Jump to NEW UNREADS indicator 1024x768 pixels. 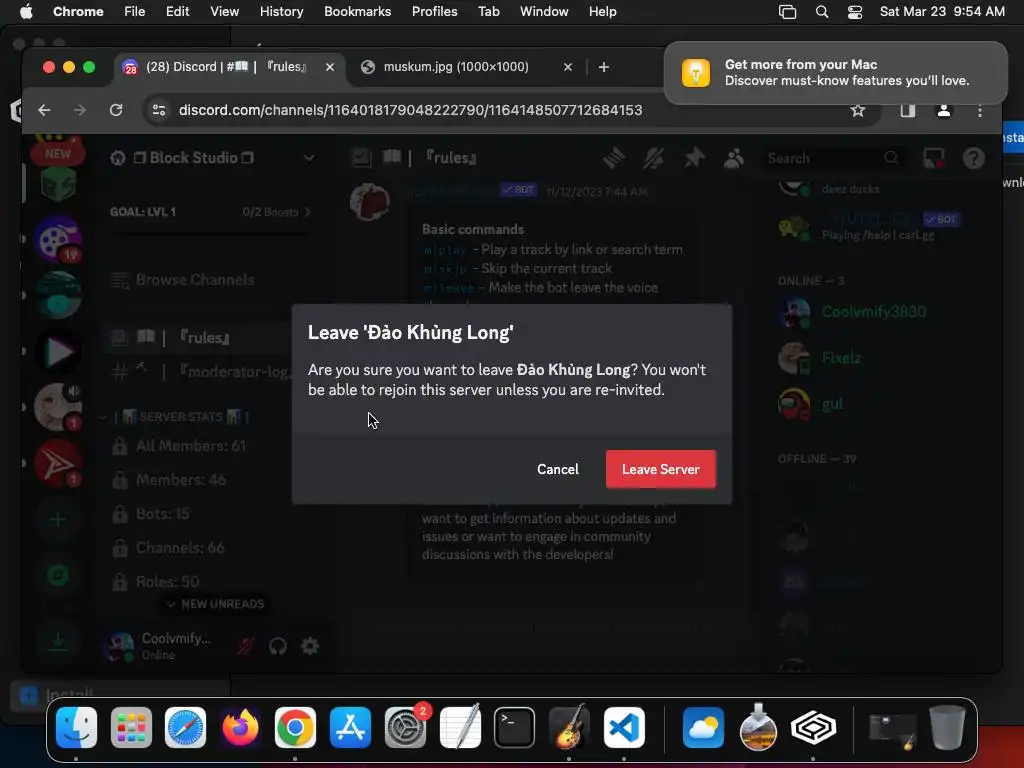click(216, 604)
